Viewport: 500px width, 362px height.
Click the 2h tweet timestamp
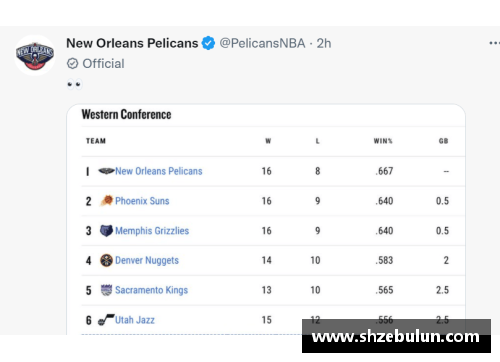tap(324, 43)
